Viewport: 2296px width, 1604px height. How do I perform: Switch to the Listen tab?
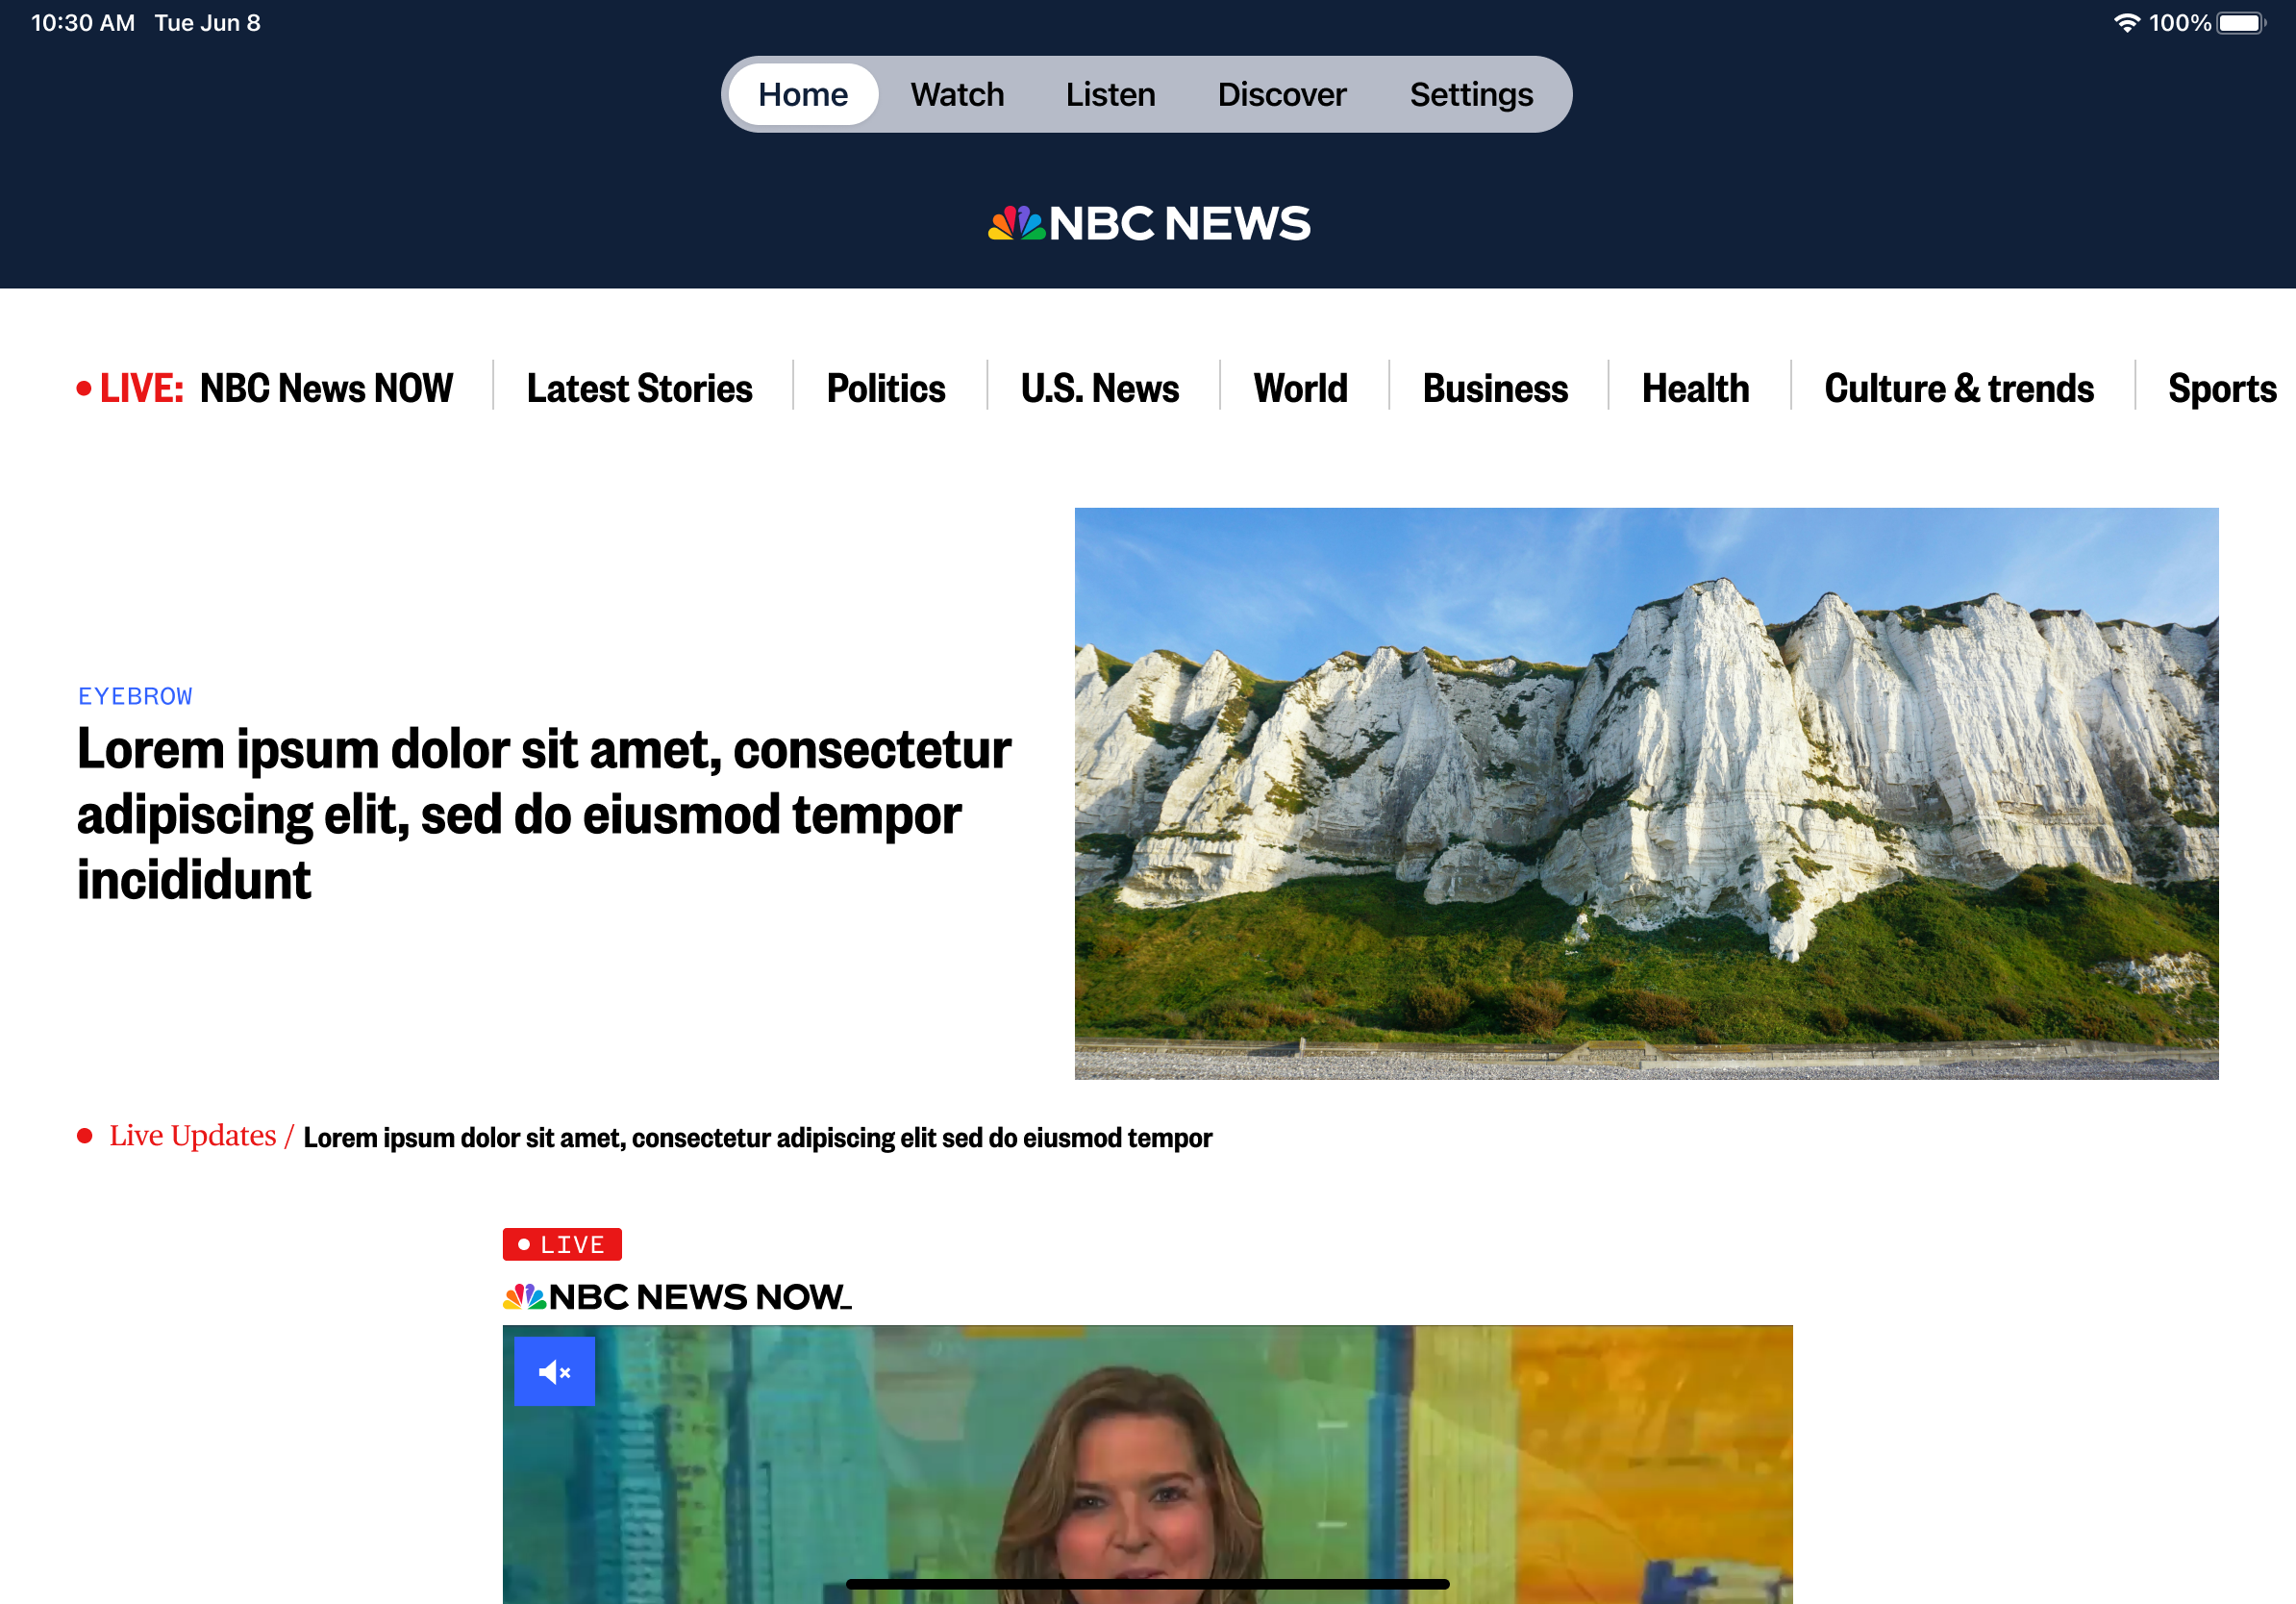pos(1110,94)
